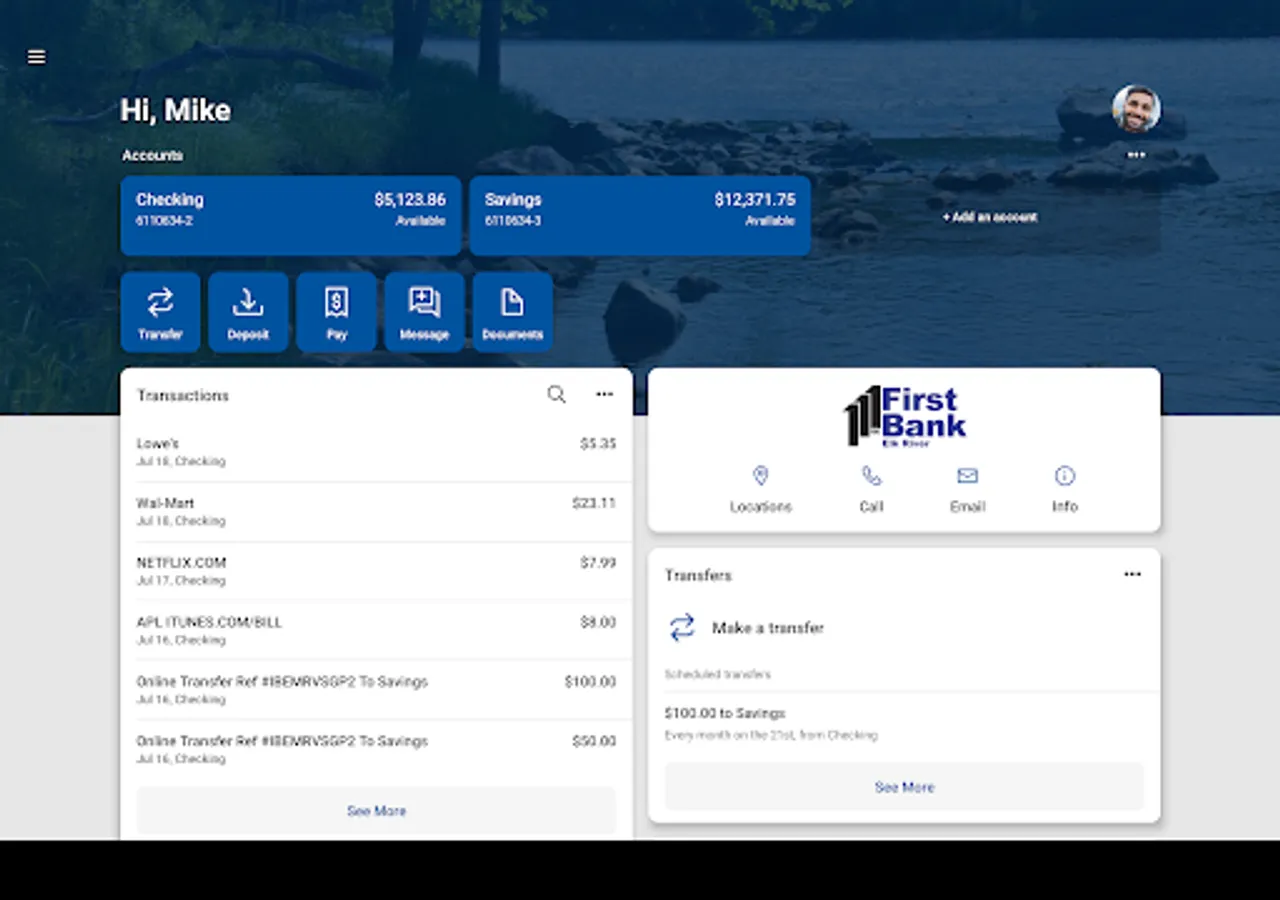Open the Savings account card
Image resolution: width=1280 pixels, height=900 pixels.
click(x=640, y=216)
